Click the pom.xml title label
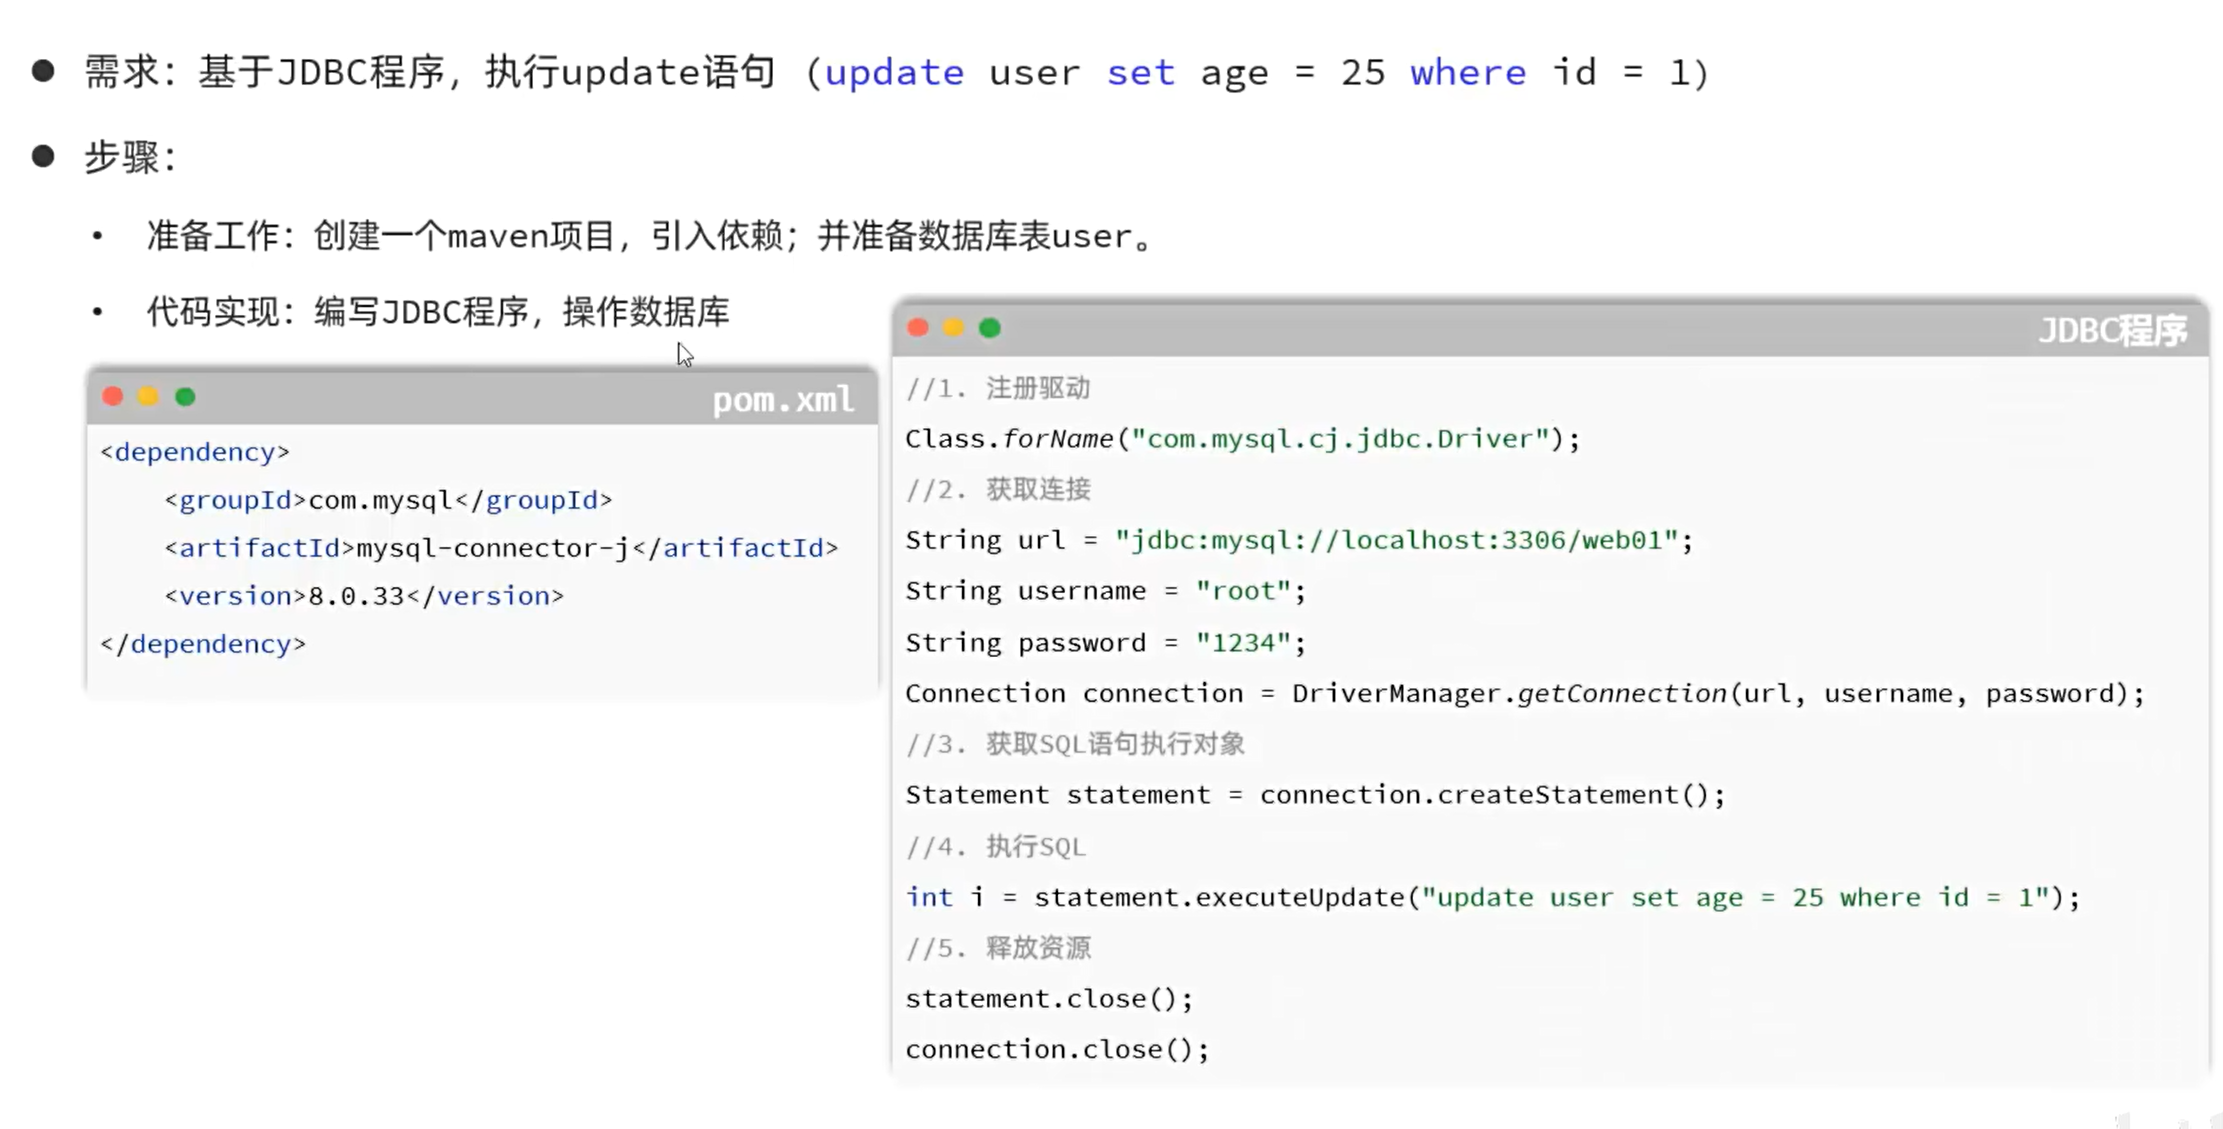Screen dimensions: 2223x1129 click(783, 400)
